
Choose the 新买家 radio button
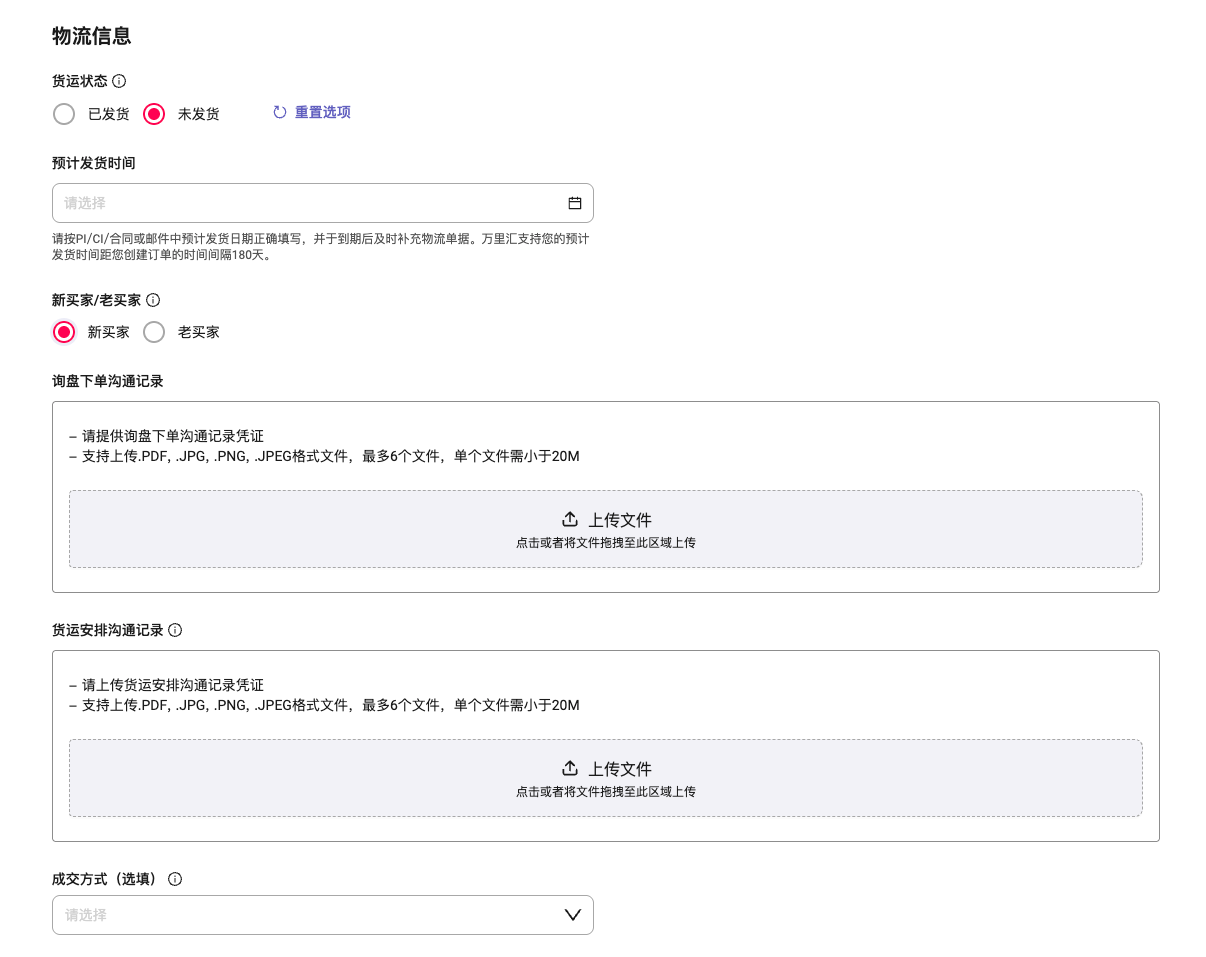tap(64, 332)
